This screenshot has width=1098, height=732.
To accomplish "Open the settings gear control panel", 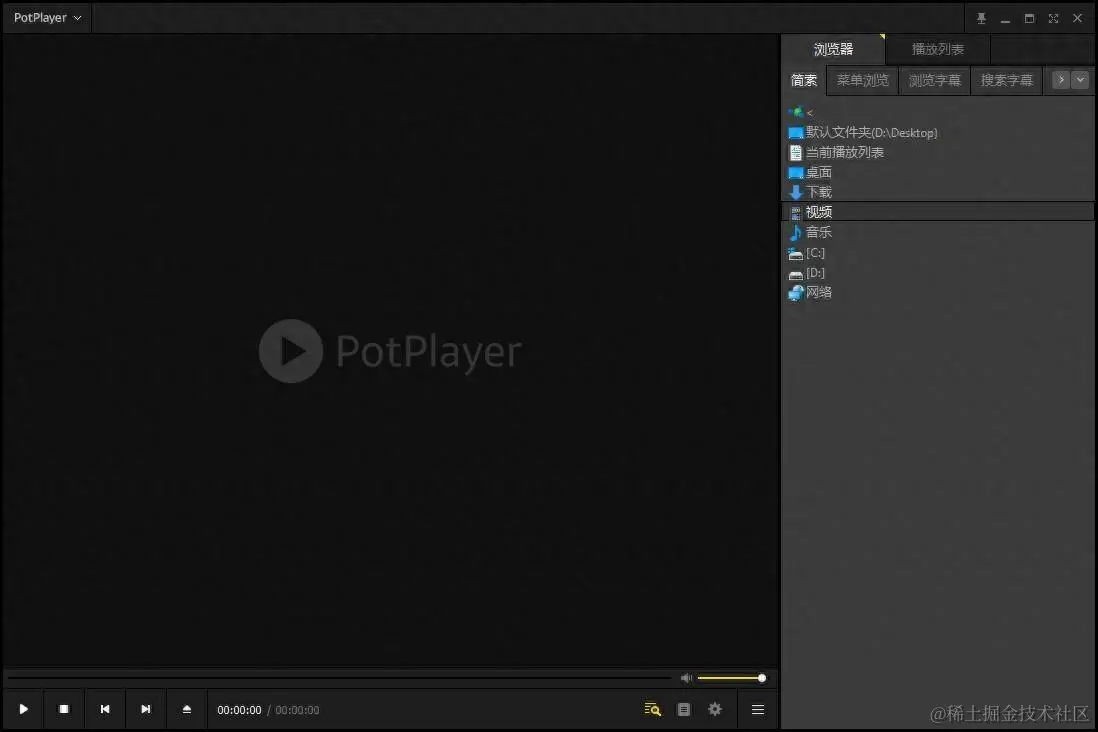I will pos(715,710).
